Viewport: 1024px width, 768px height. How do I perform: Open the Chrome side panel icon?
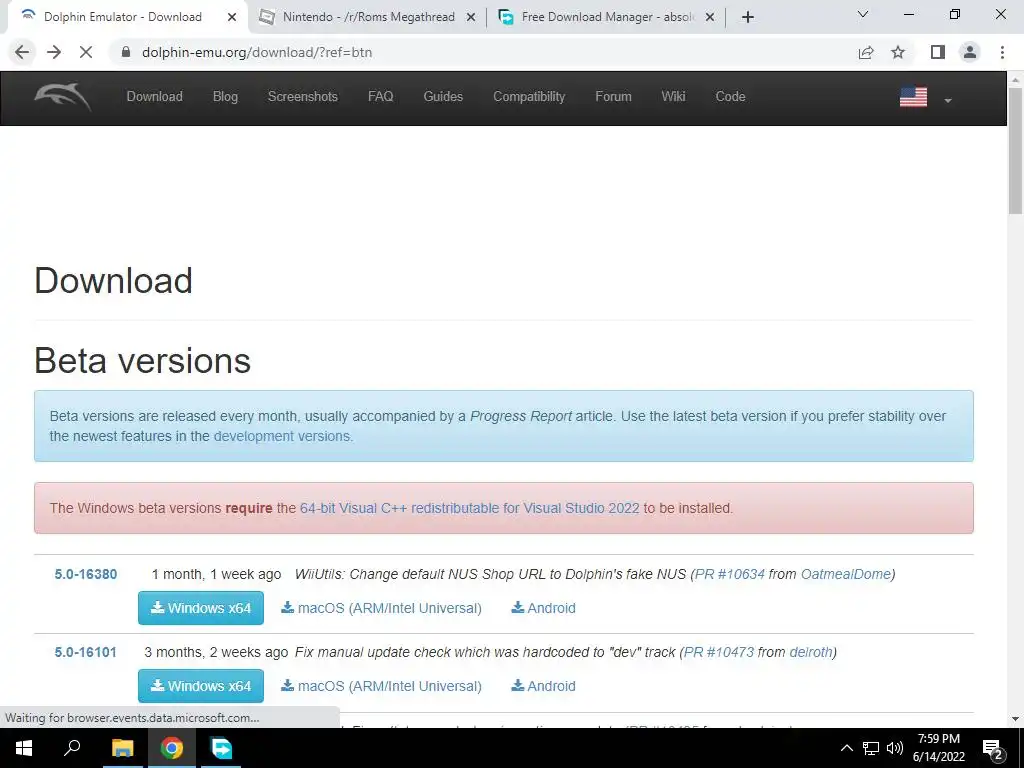point(938,52)
